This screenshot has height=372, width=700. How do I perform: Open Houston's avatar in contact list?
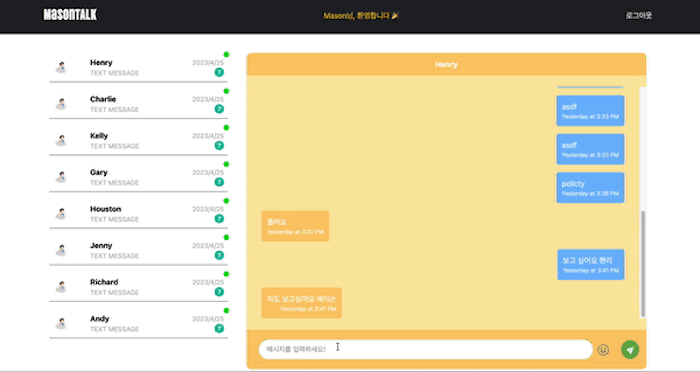(61, 214)
